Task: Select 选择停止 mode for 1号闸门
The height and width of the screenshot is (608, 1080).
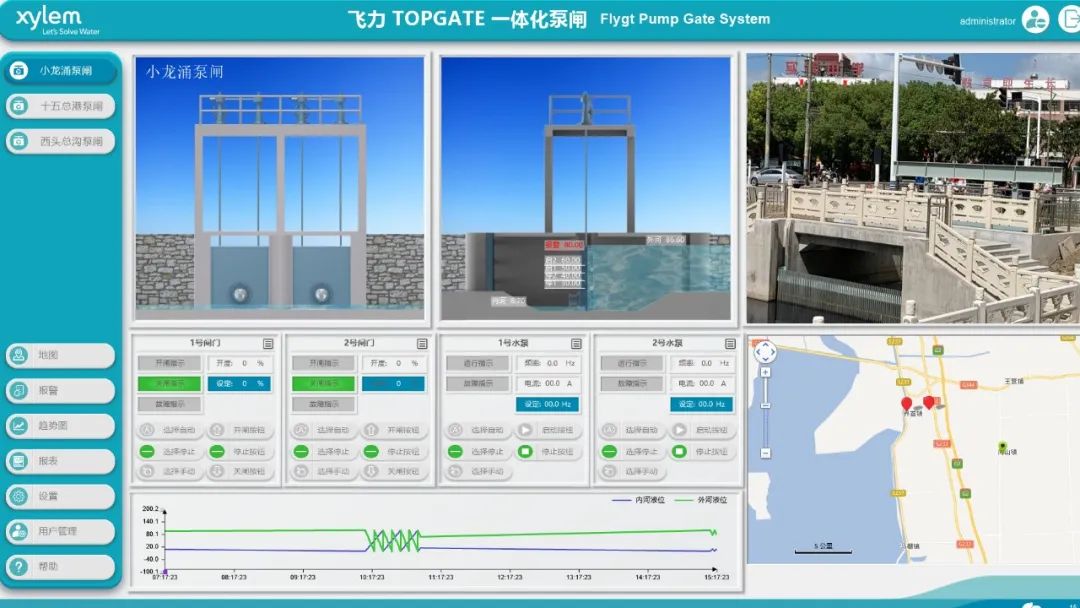Action: 170,452
